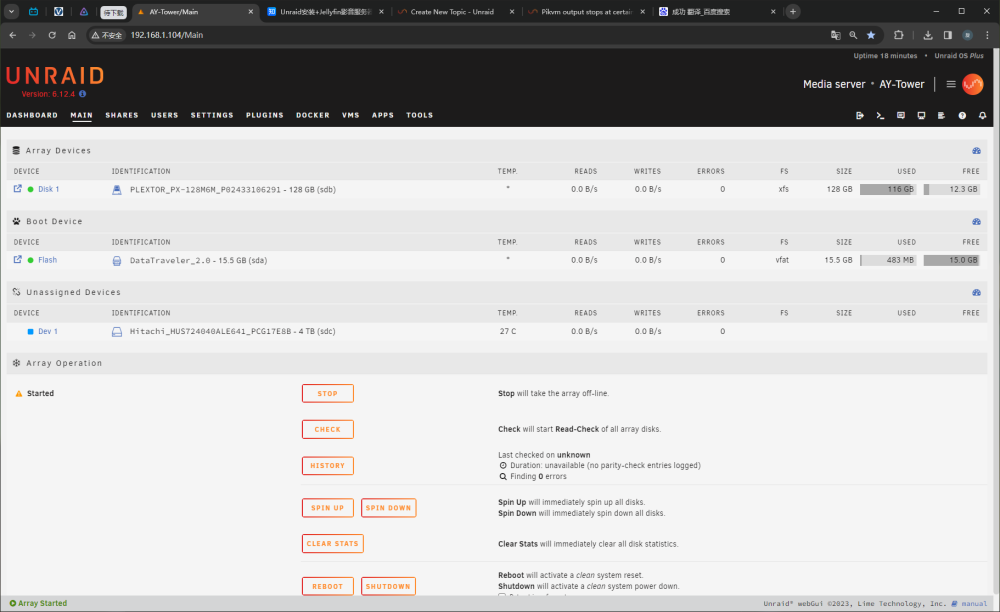Click the Array Devices display settings icon
Image resolution: width=1000 pixels, height=612 pixels.
(976, 151)
